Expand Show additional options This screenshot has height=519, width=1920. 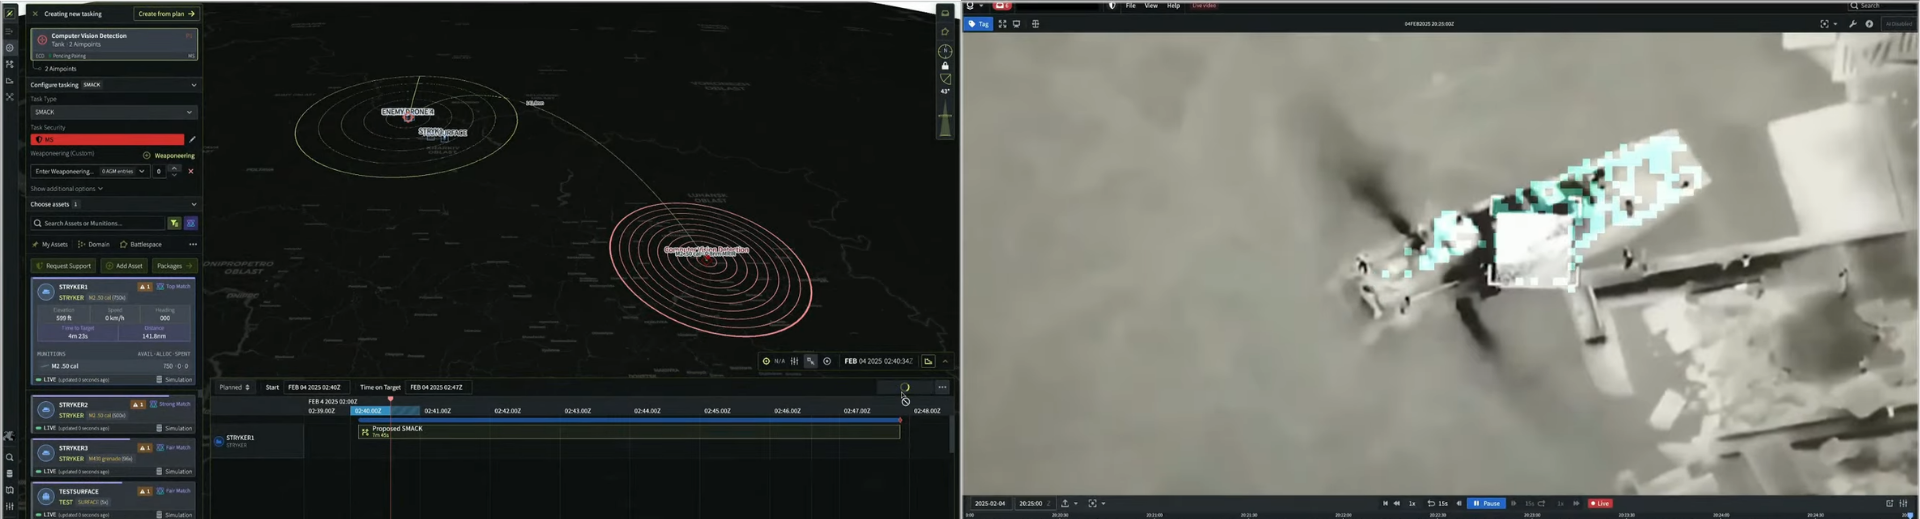click(x=66, y=189)
